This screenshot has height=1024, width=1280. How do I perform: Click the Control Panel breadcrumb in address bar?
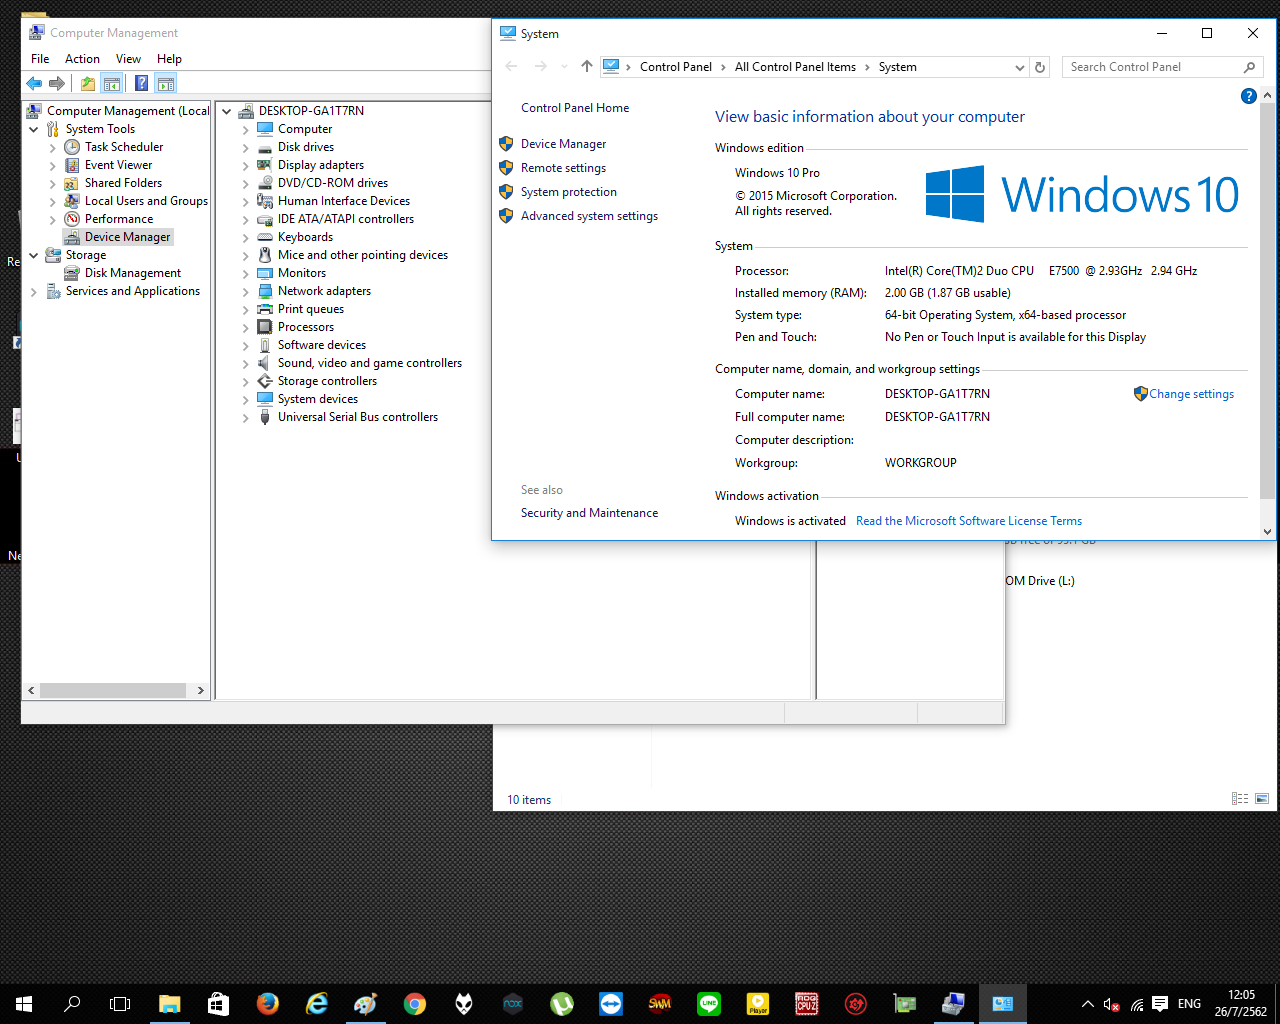coord(676,67)
